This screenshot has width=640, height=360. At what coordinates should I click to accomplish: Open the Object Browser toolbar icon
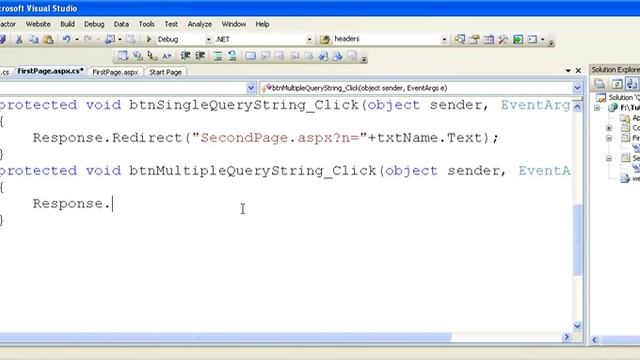click(x=489, y=40)
